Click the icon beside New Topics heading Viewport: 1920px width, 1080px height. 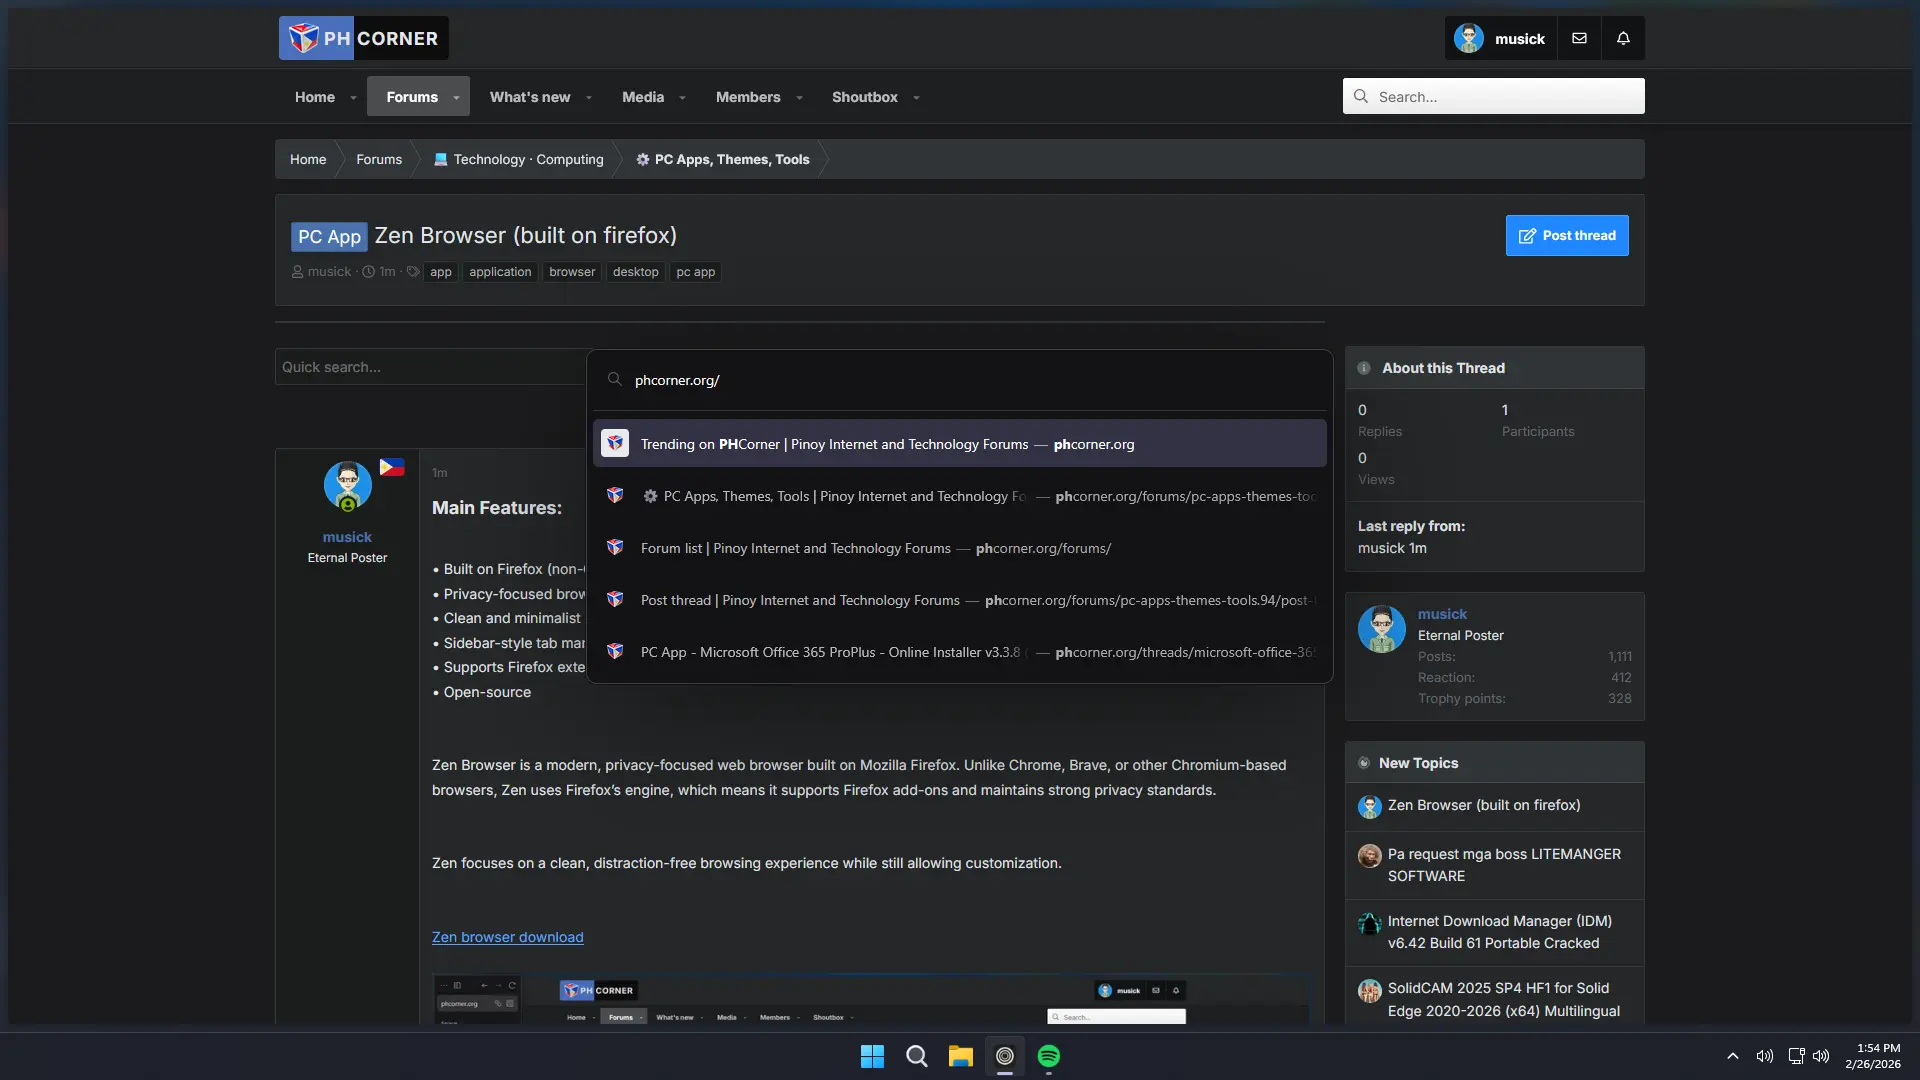click(1364, 763)
